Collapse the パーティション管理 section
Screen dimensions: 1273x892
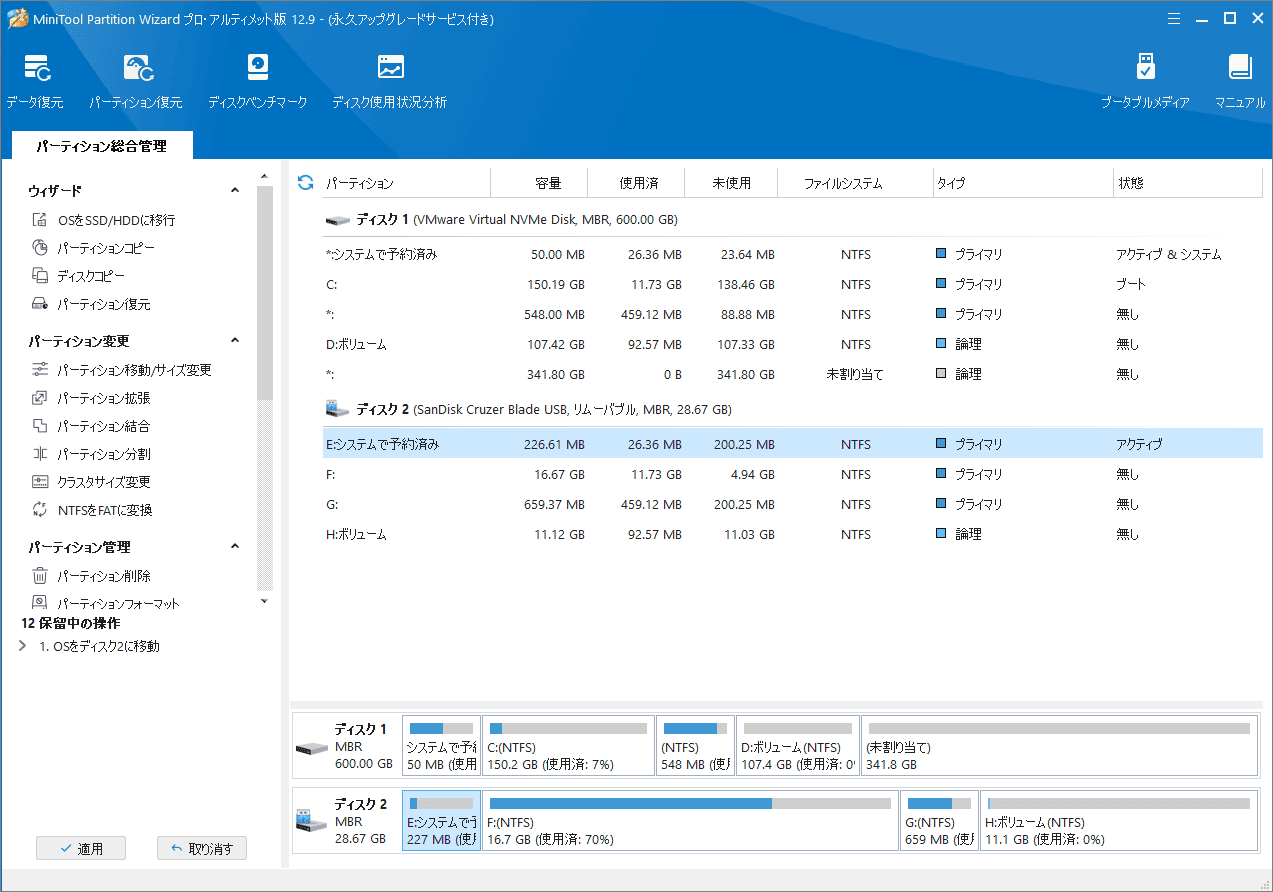(x=235, y=547)
